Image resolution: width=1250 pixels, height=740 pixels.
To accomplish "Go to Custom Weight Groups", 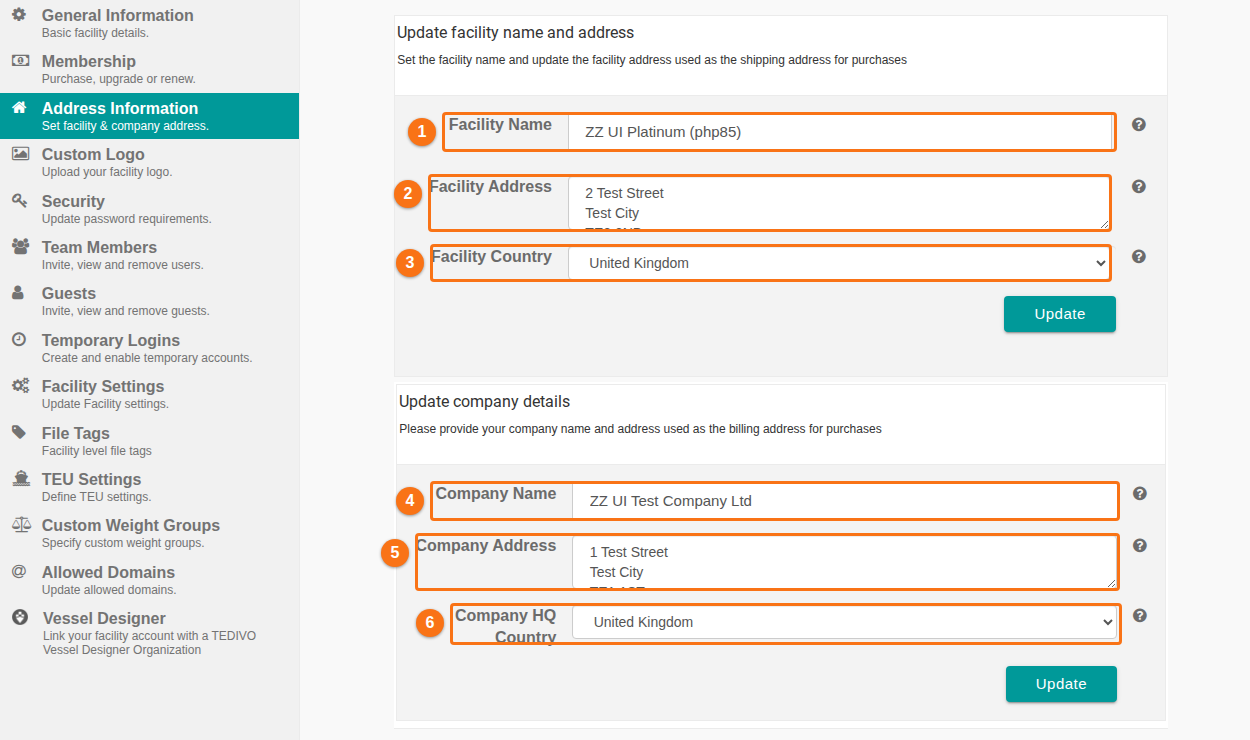I will pyautogui.click(x=150, y=533).
